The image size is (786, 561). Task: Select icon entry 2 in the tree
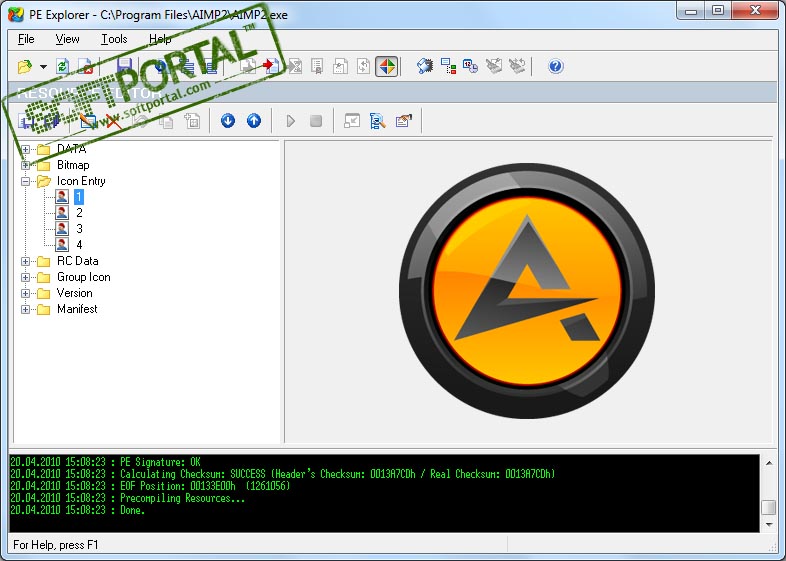79,213
